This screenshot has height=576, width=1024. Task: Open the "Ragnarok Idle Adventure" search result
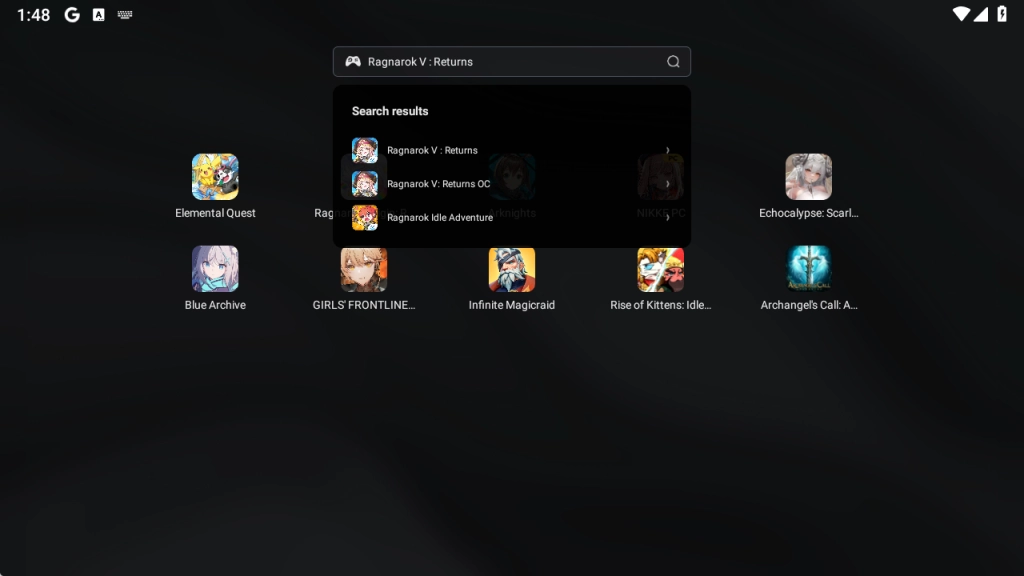click(512, 218)
